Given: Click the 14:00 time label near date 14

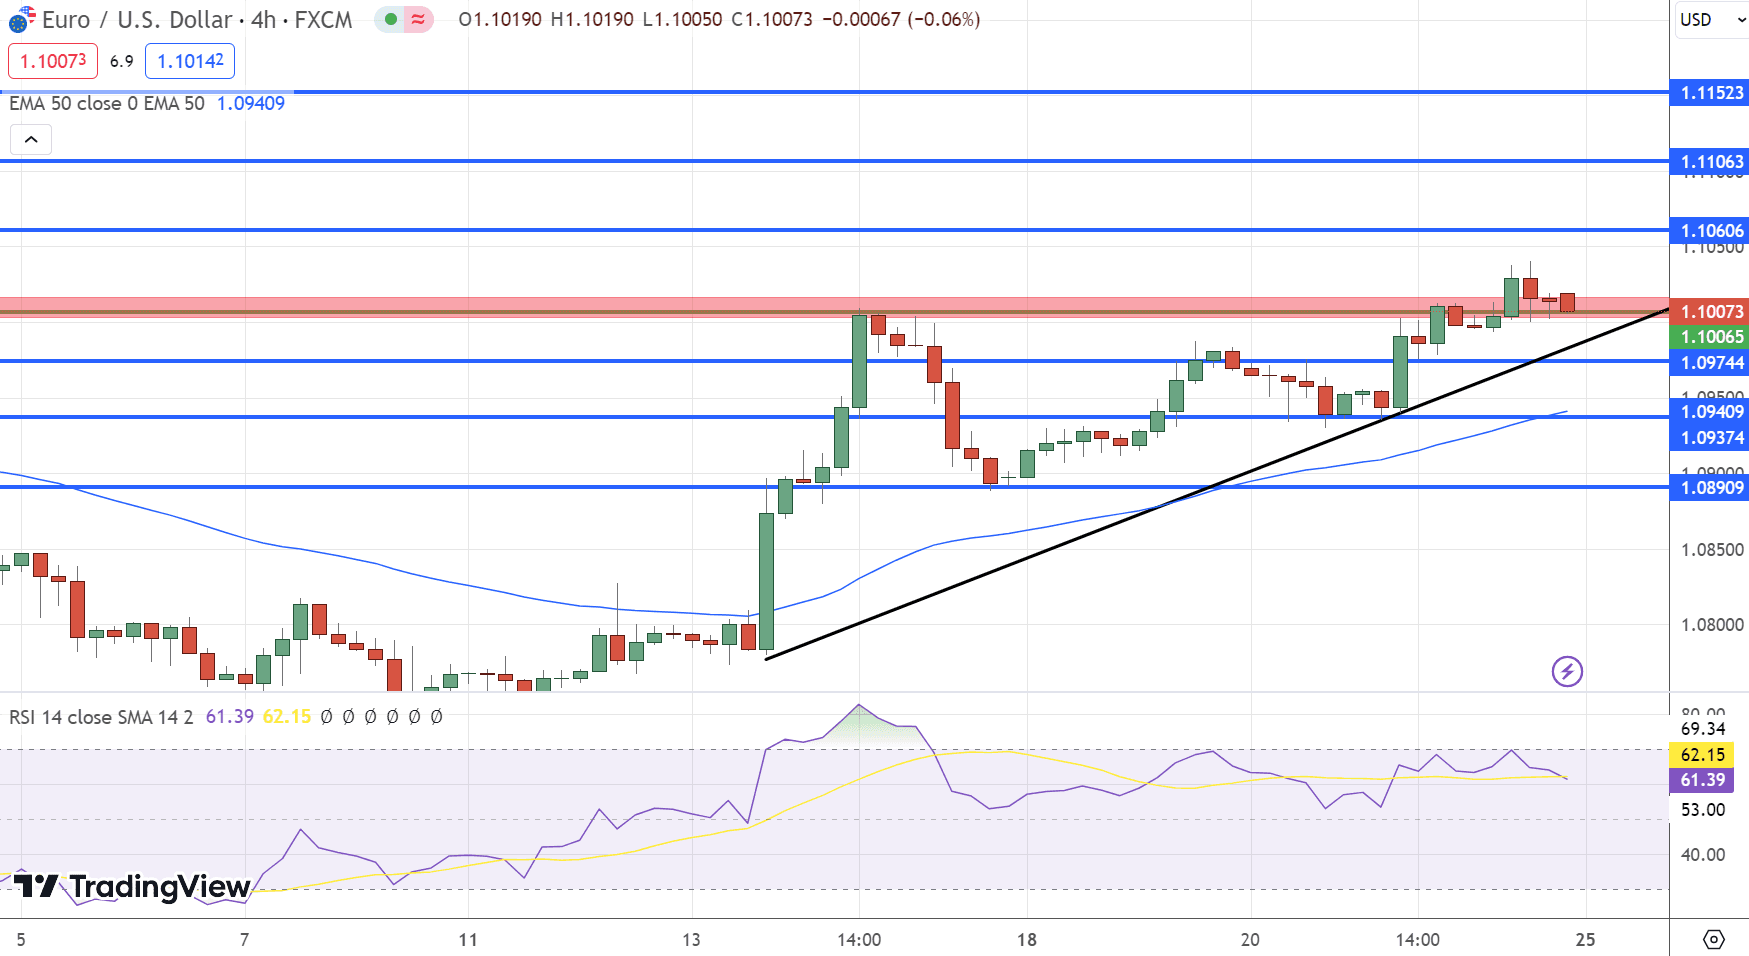Looking at the screenshot, I should click(x=859, y=940).
